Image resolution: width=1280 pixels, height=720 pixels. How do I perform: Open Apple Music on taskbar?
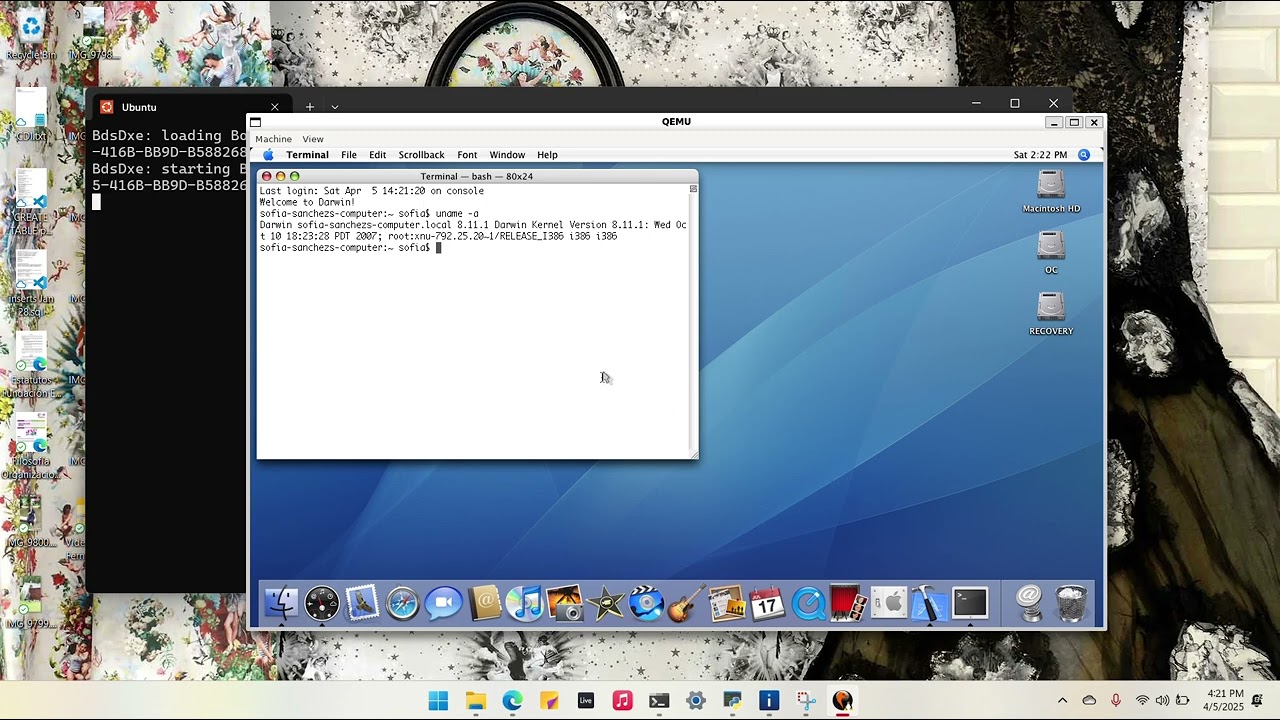pos(622,701)
